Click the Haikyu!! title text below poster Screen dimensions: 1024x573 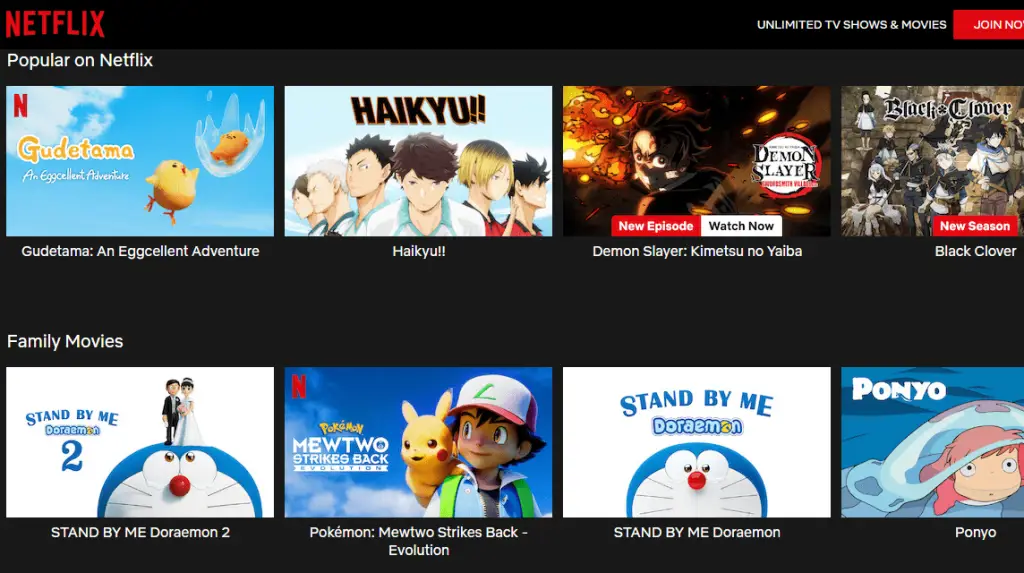[419, 251]
